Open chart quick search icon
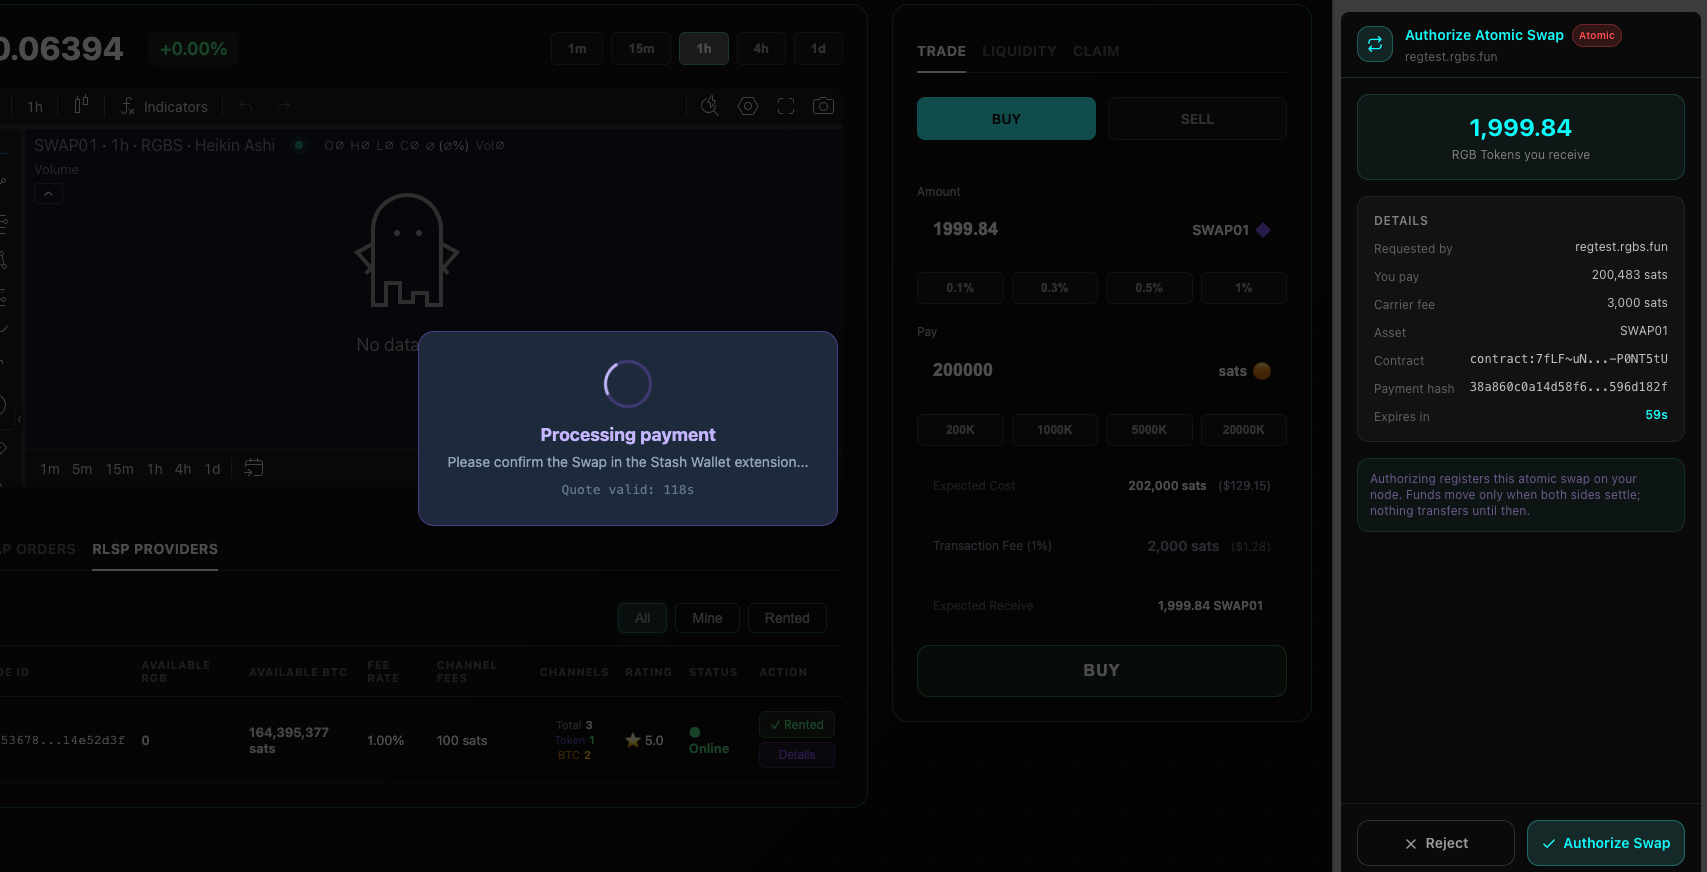1707x872 pixels. 709,106
